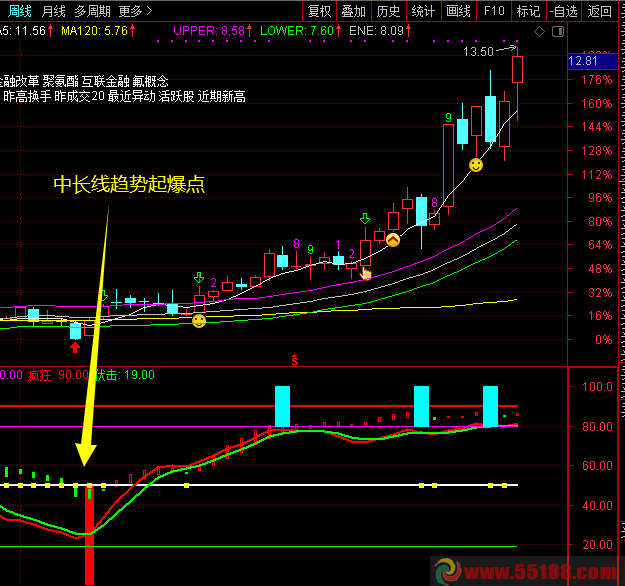This screenshot has height=586, width=625.
Task: Toggle the -自选 watchlist removal button
Action: [x=564, y=11]
